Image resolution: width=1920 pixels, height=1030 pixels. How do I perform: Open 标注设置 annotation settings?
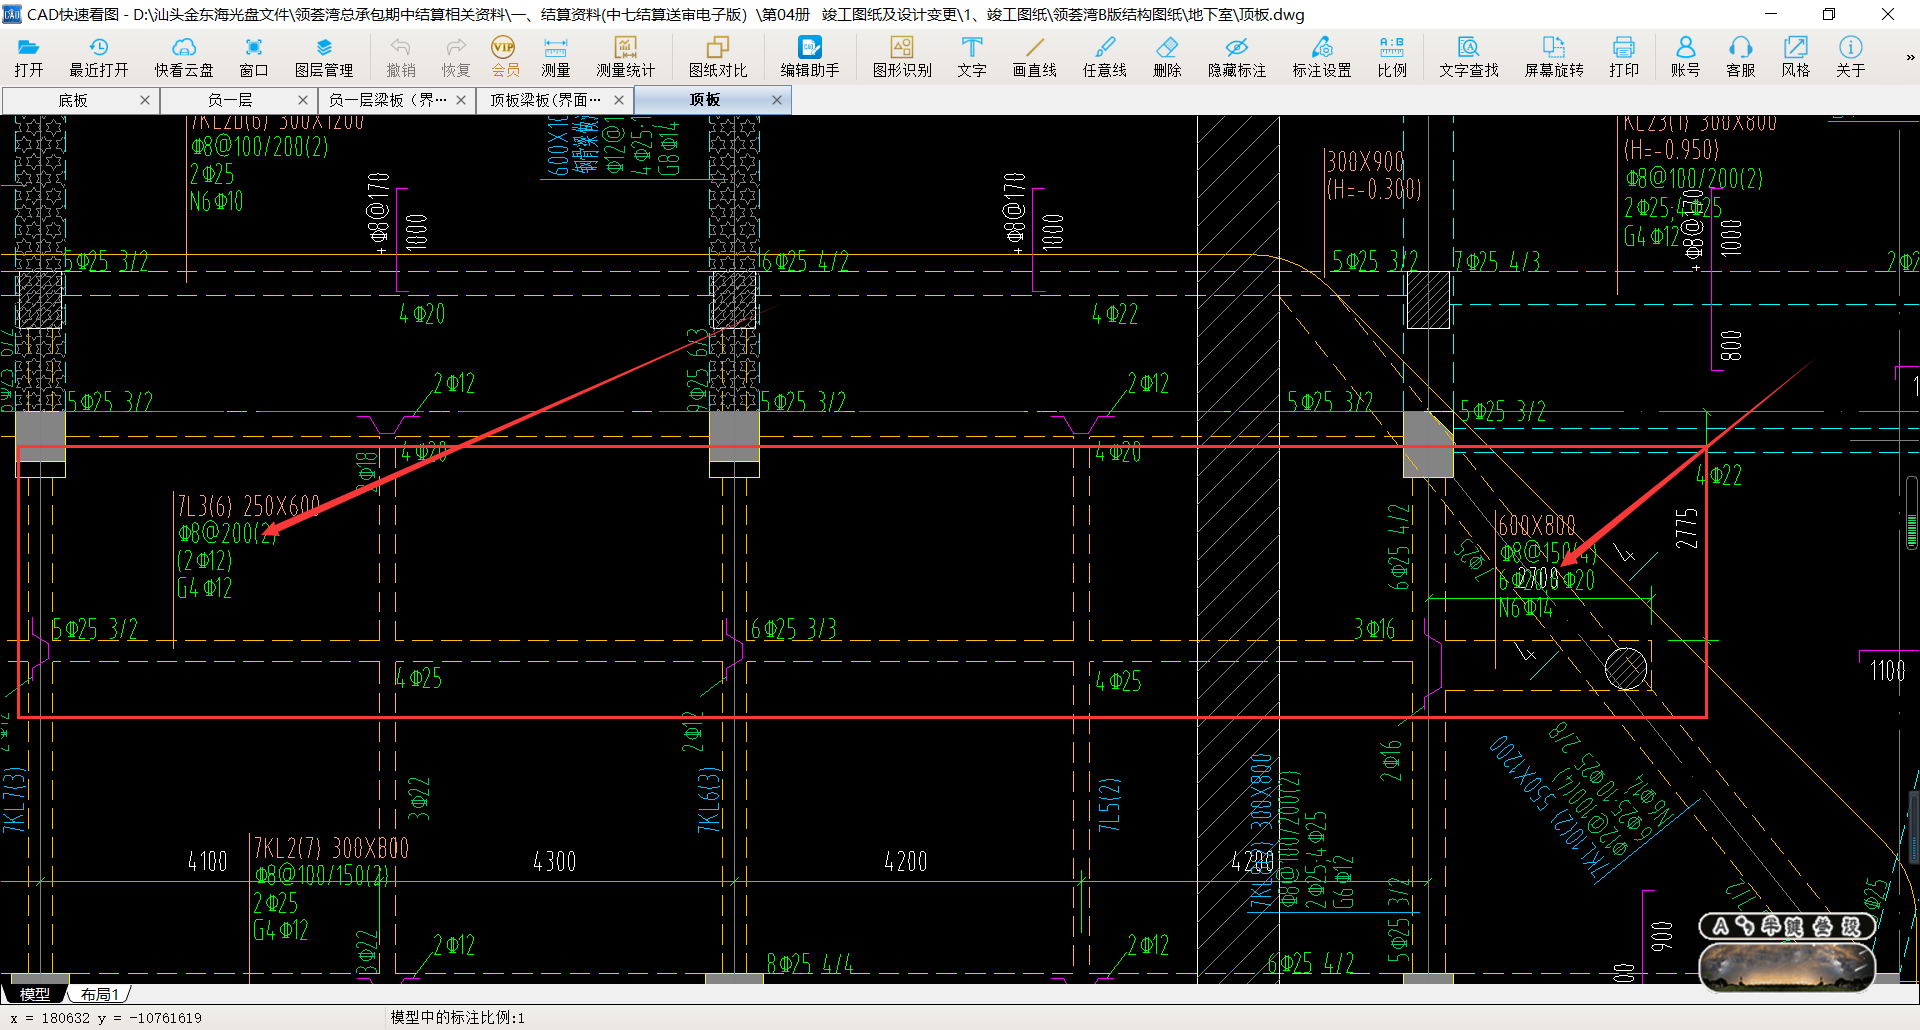click(1322, 57)
